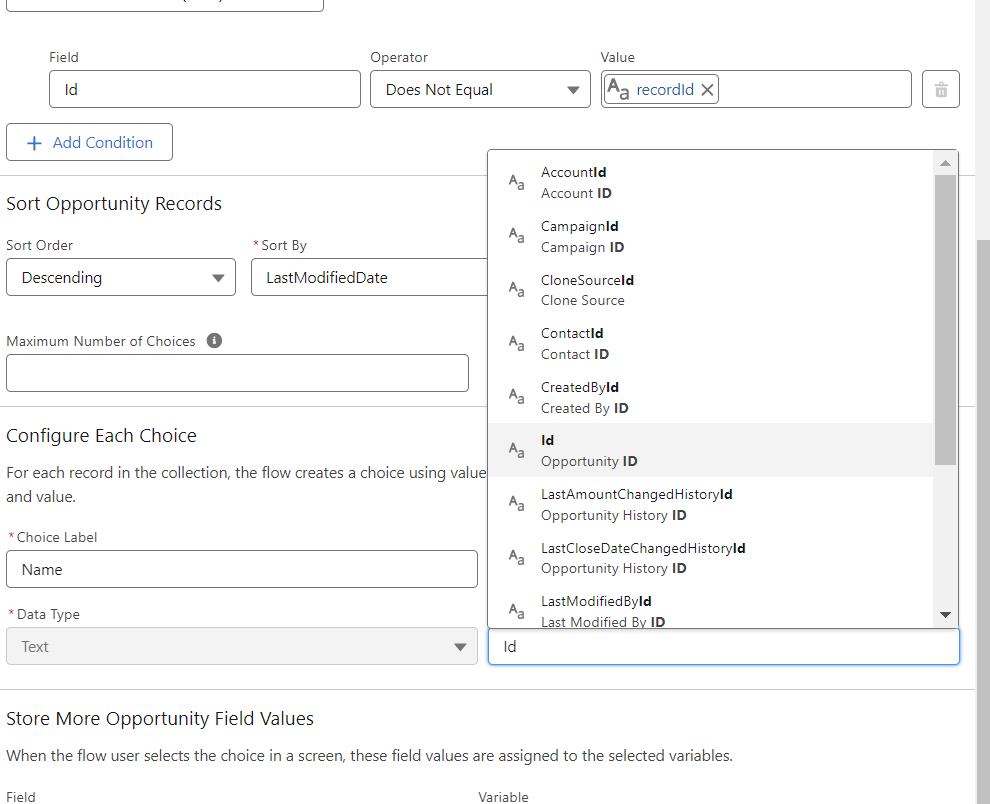The image size is (990, 804).
Task: Click the Aa icon in recordId pill
Action: pos(618,90)
